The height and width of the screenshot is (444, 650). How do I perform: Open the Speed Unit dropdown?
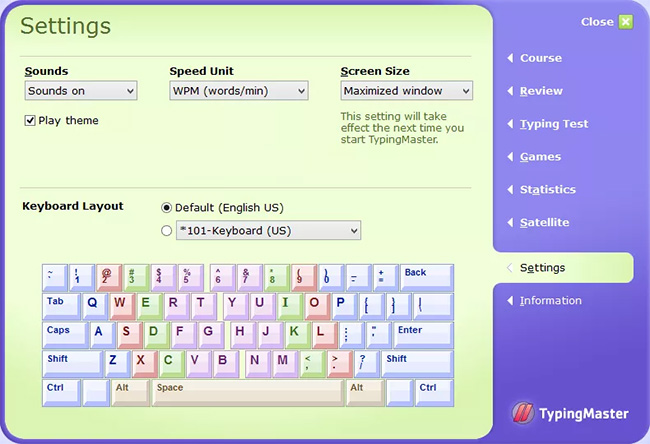239,90
